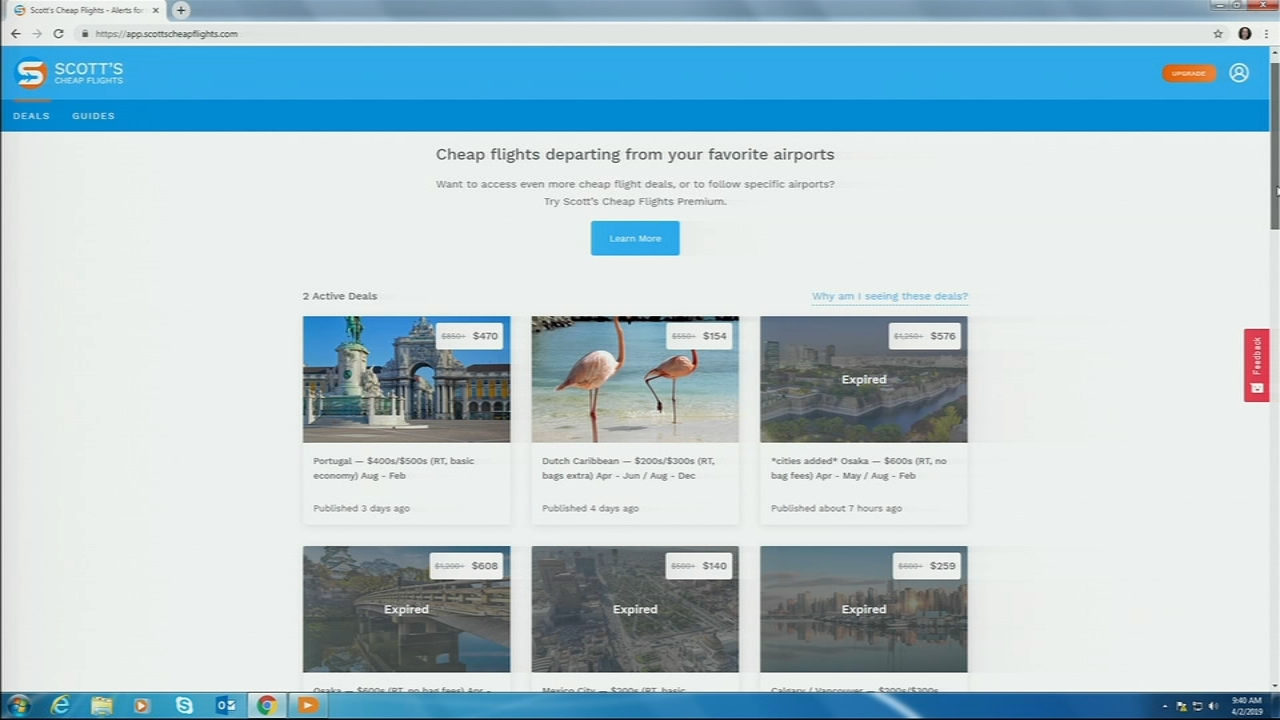The image size is (1280, 720).
Task: Click the '2 Active Deals' label
Action: pos(340,296)
